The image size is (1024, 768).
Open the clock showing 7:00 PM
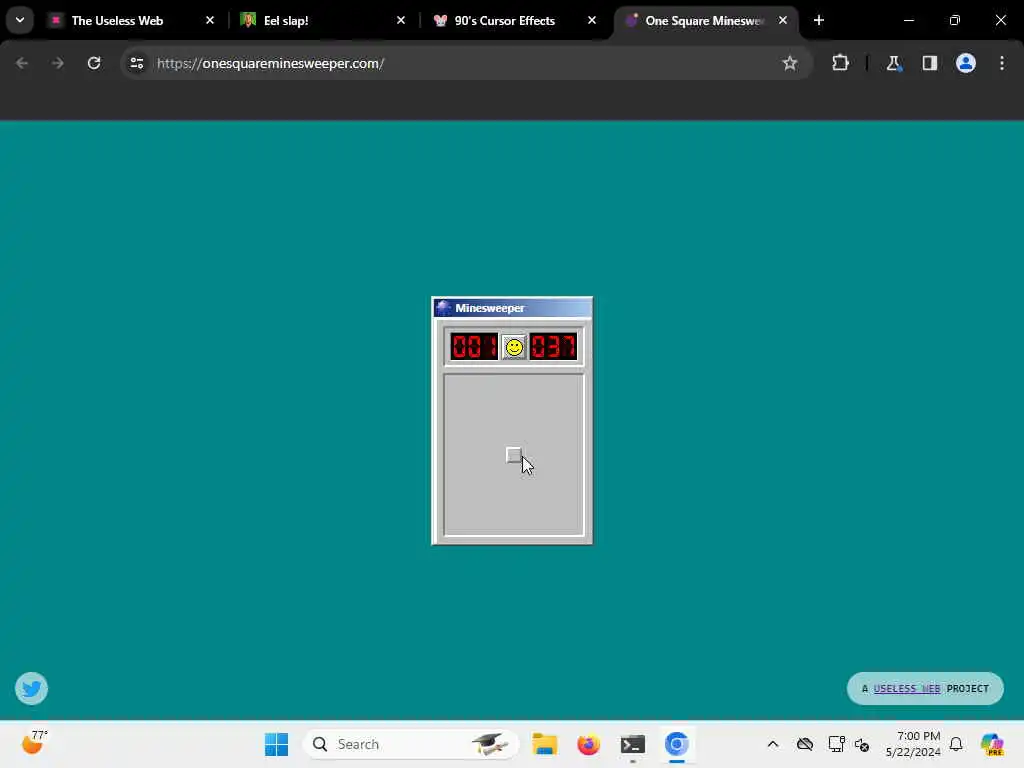click(913, 744)
